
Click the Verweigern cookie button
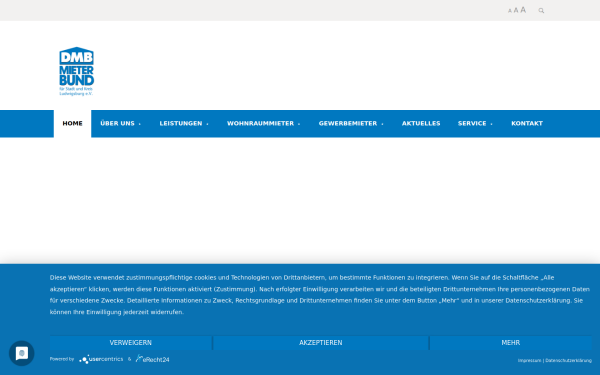(130, 343)
